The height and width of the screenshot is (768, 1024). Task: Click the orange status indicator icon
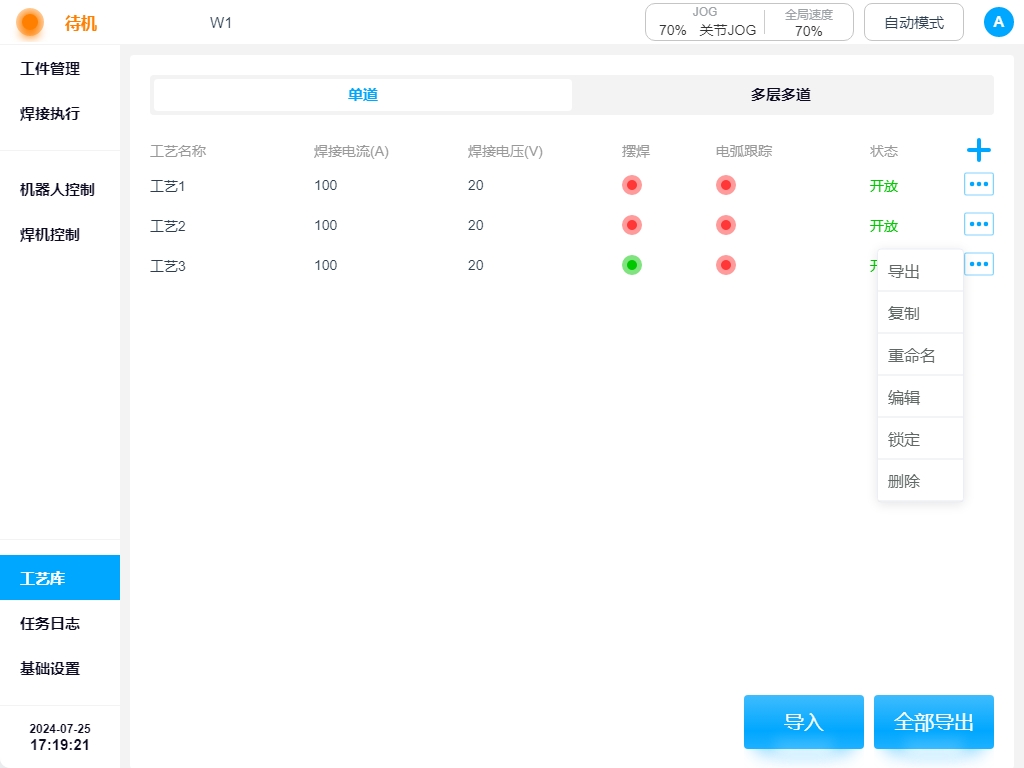30,22
